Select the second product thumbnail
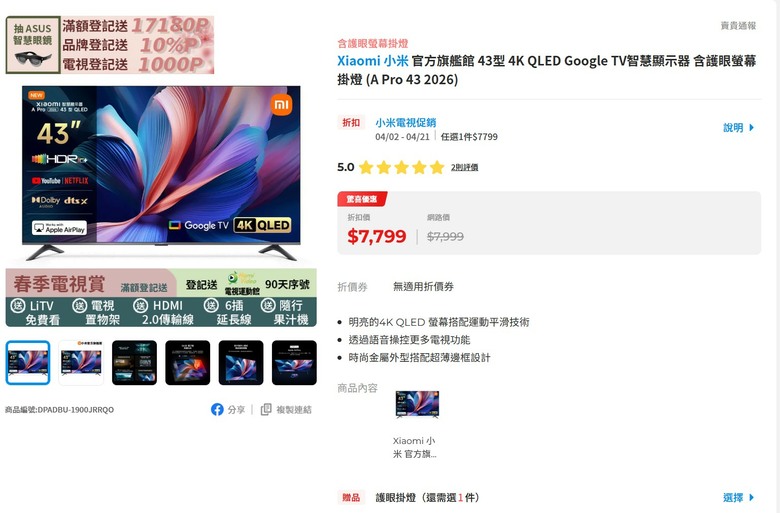The height and width of the screenshot is (513, 780). (x=81, y=362)
